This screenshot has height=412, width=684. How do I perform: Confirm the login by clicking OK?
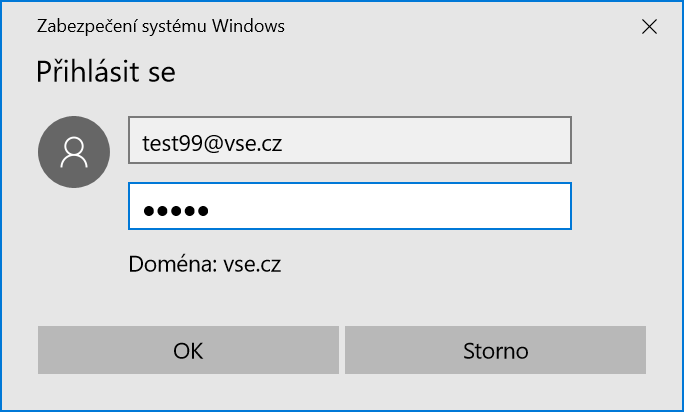(x=188, y=351)
